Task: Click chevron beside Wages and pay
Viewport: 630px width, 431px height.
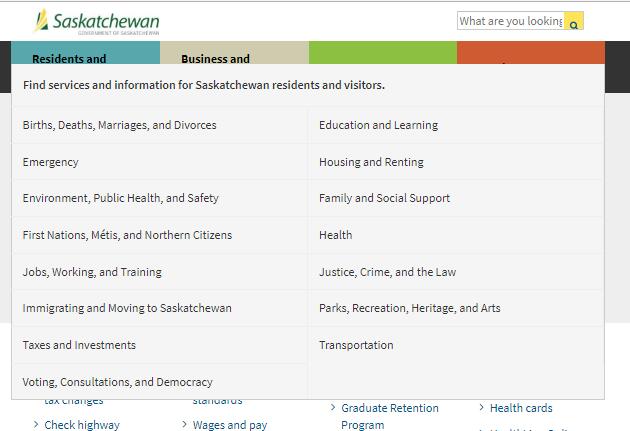Action: pyautogui.click(x=184, y=424)
